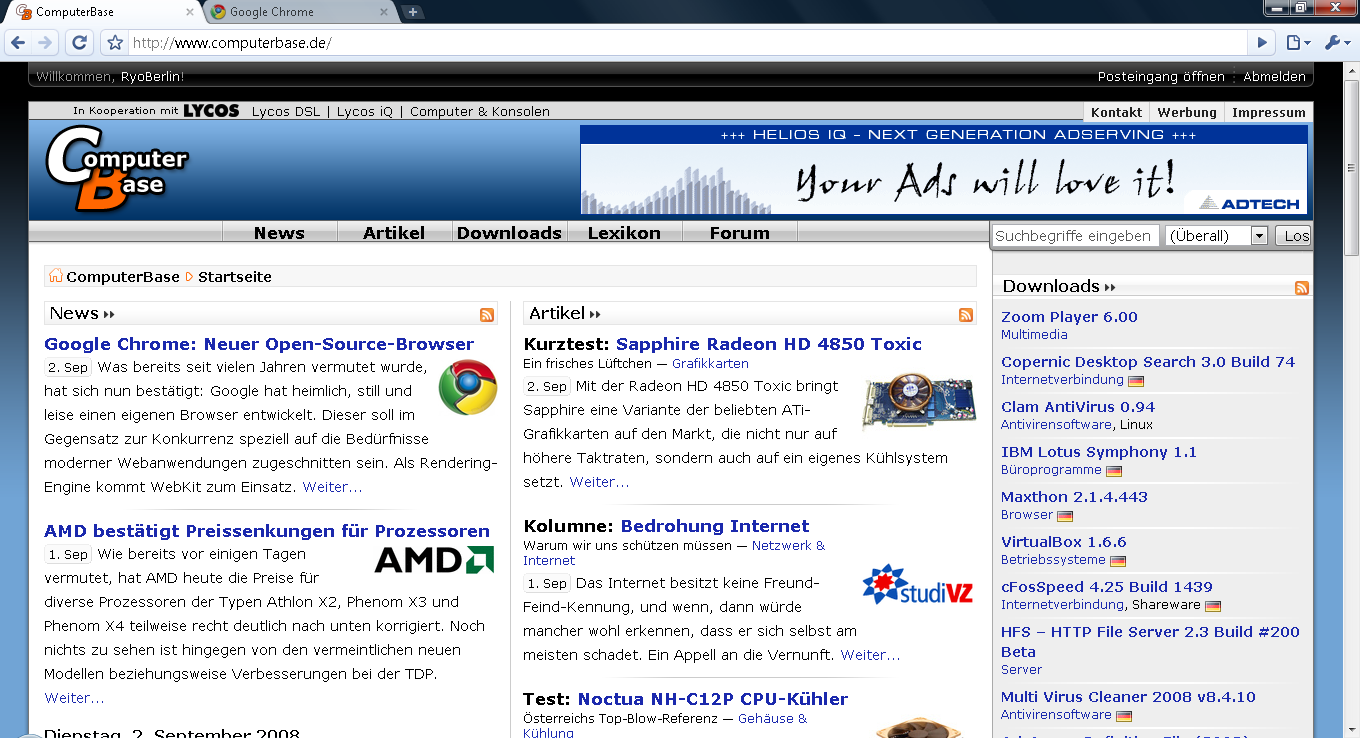Image resolution: width=1360 pixels, height=738 pixels.
Task: Click the Abmelden logout link
Action: tap(1274, 76)
